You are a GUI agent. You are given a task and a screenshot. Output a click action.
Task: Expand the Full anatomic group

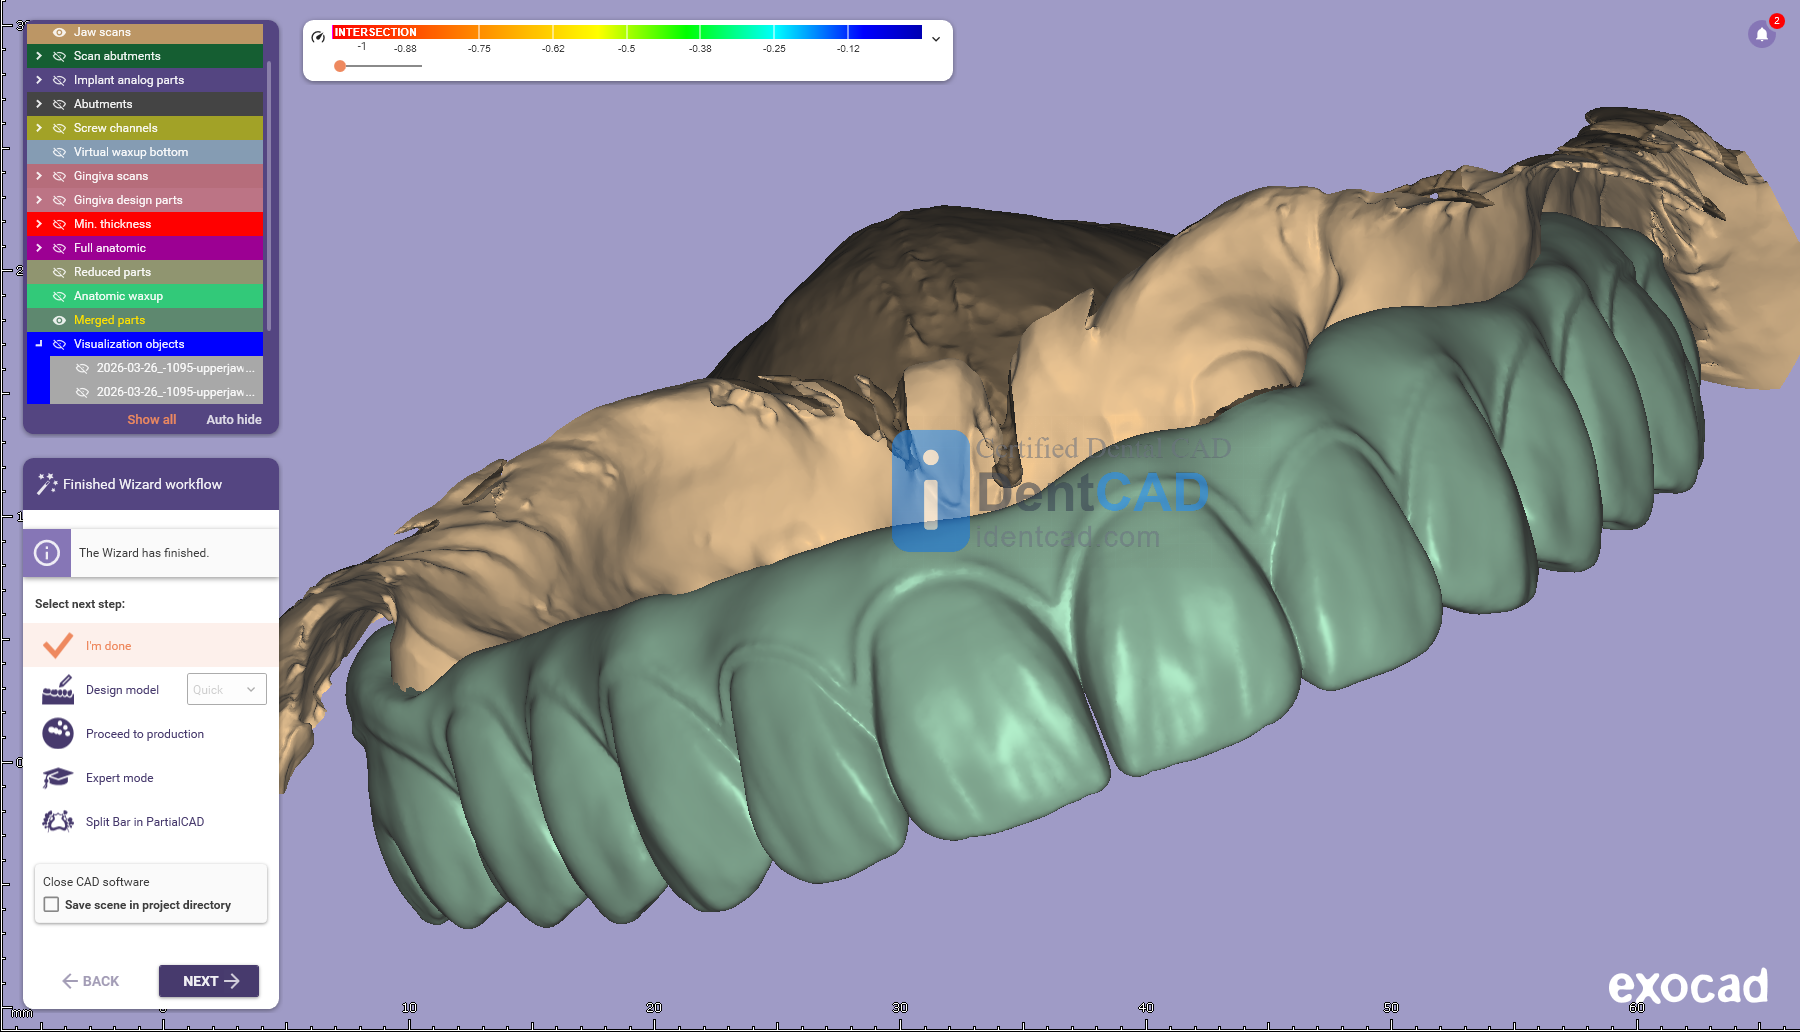pyautogui.click(x=39, y=248)
